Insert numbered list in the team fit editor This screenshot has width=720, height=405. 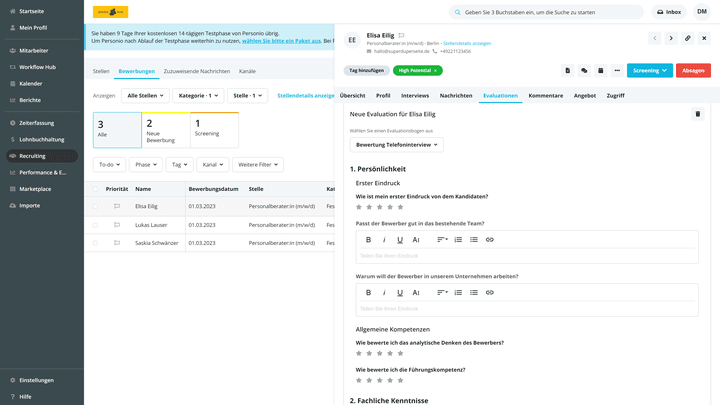tap(458, 240)
